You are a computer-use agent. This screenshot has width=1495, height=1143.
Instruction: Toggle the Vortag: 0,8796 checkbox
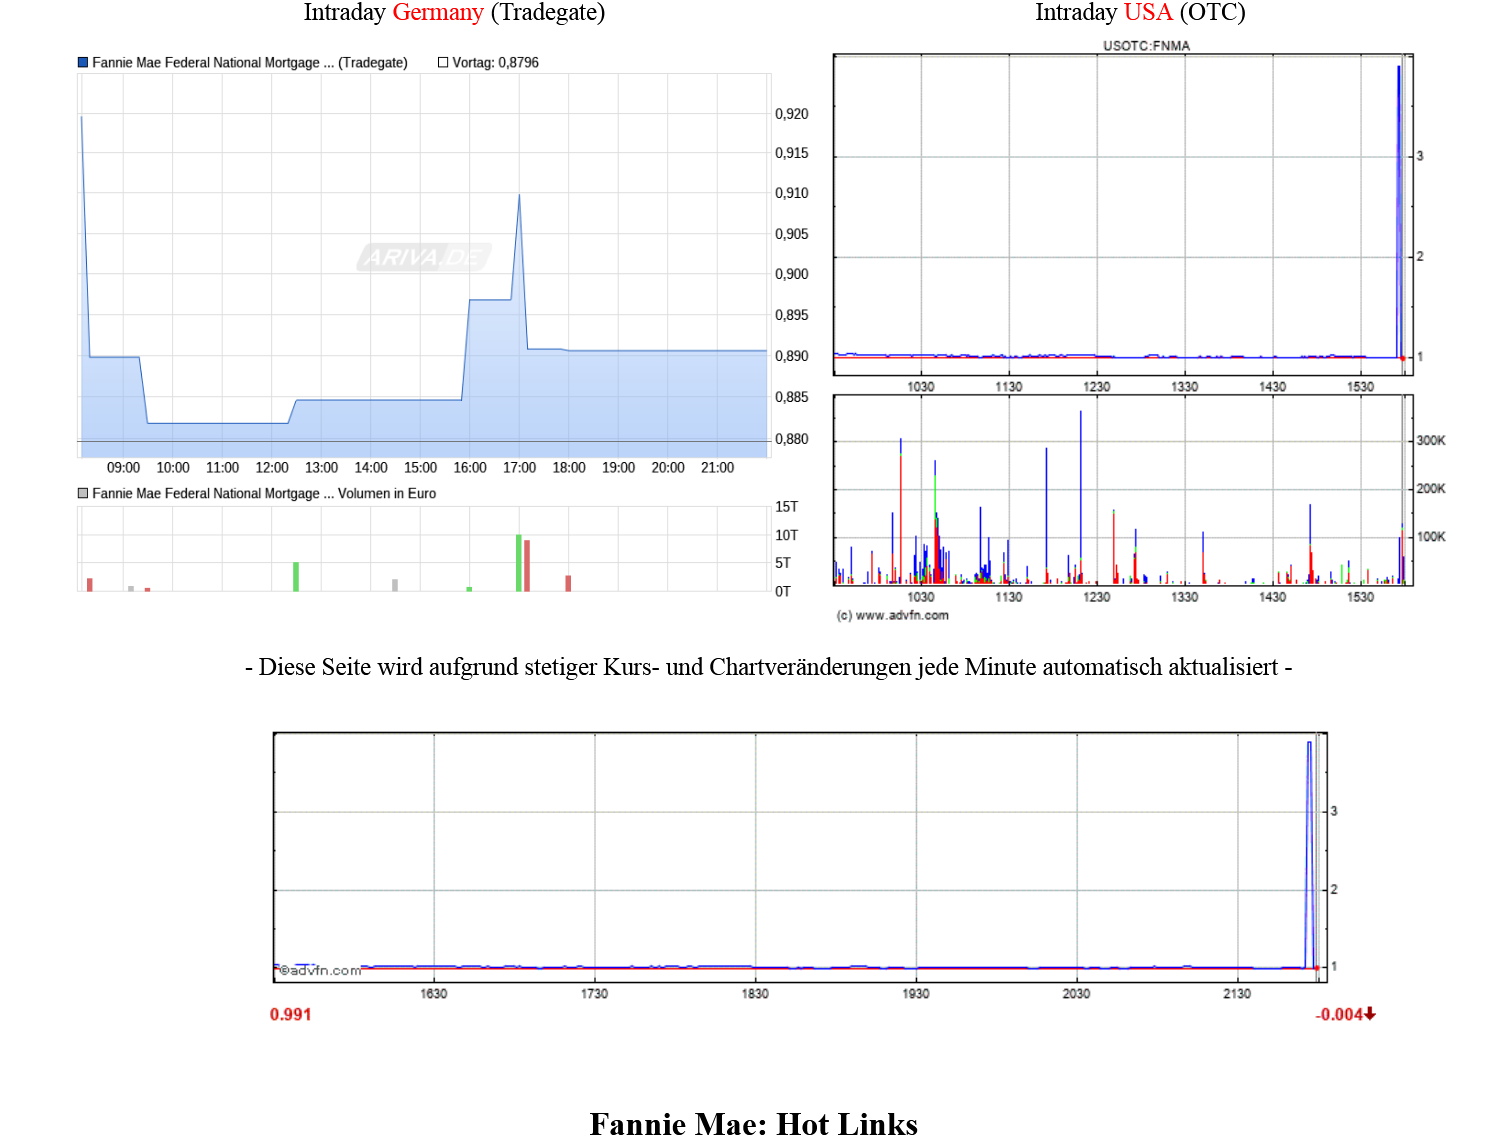tap(444, 62)
